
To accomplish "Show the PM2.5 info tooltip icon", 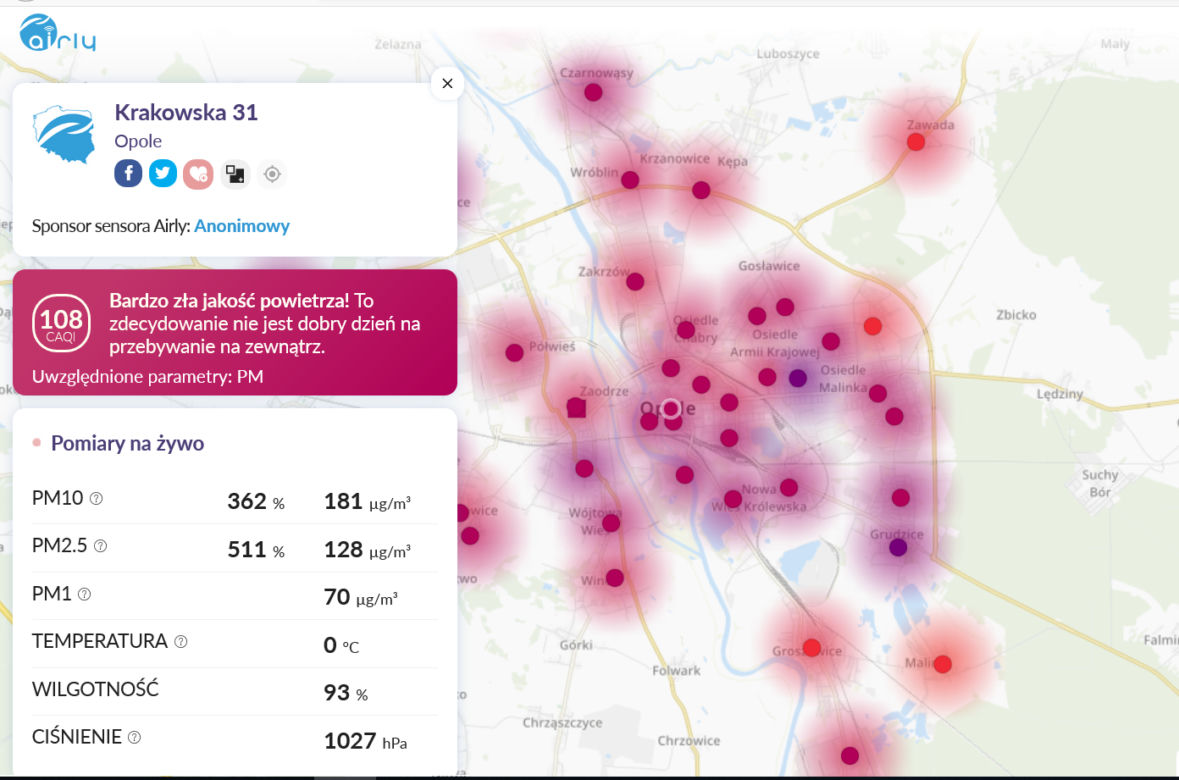I will point(100,546).
